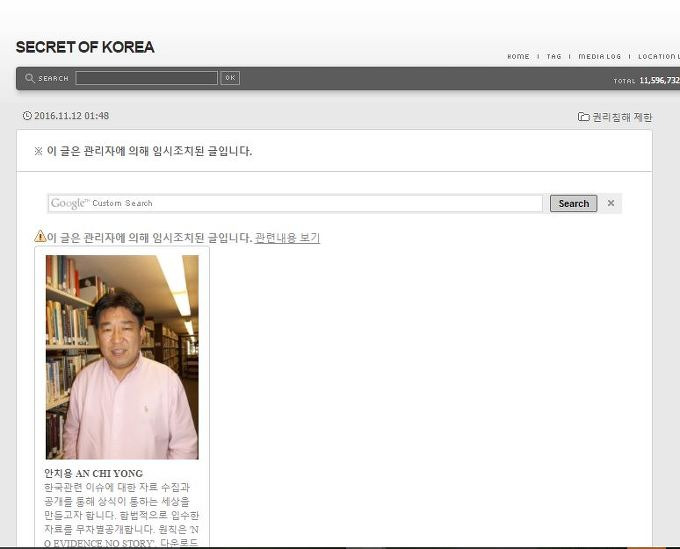
Task: Click the clock icon beside the post date
Action: pyautogui.click(x=27, y=115)
